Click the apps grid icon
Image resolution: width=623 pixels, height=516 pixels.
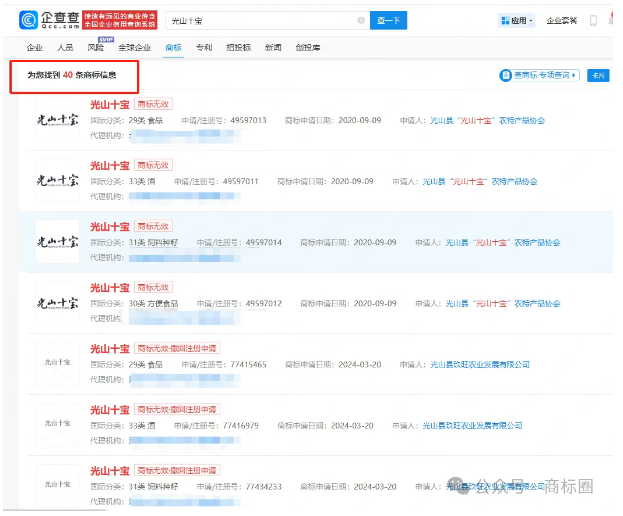504,20
